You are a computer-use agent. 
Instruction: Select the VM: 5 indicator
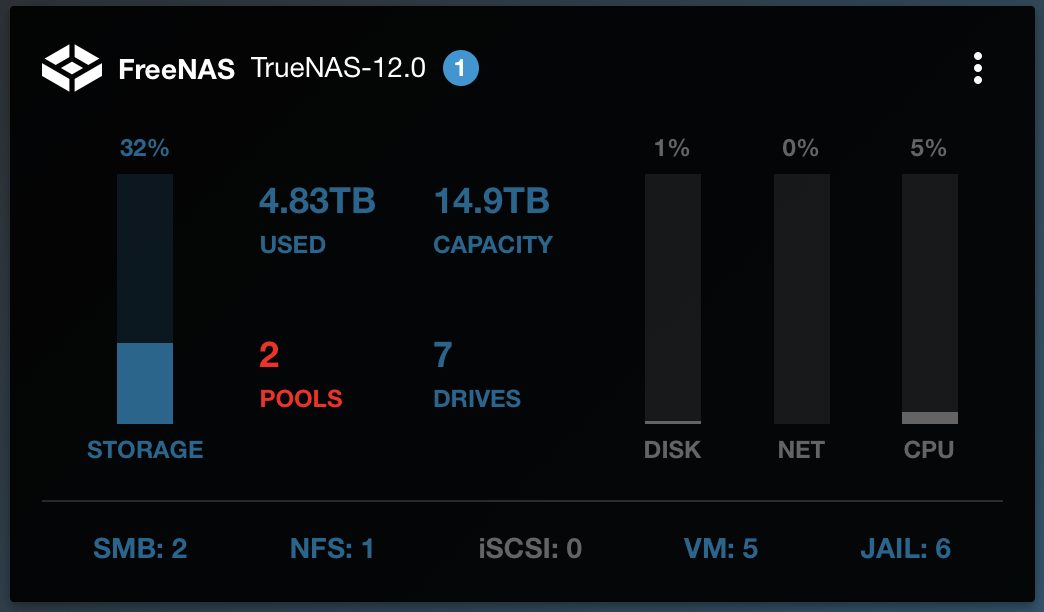pos(720,549)
